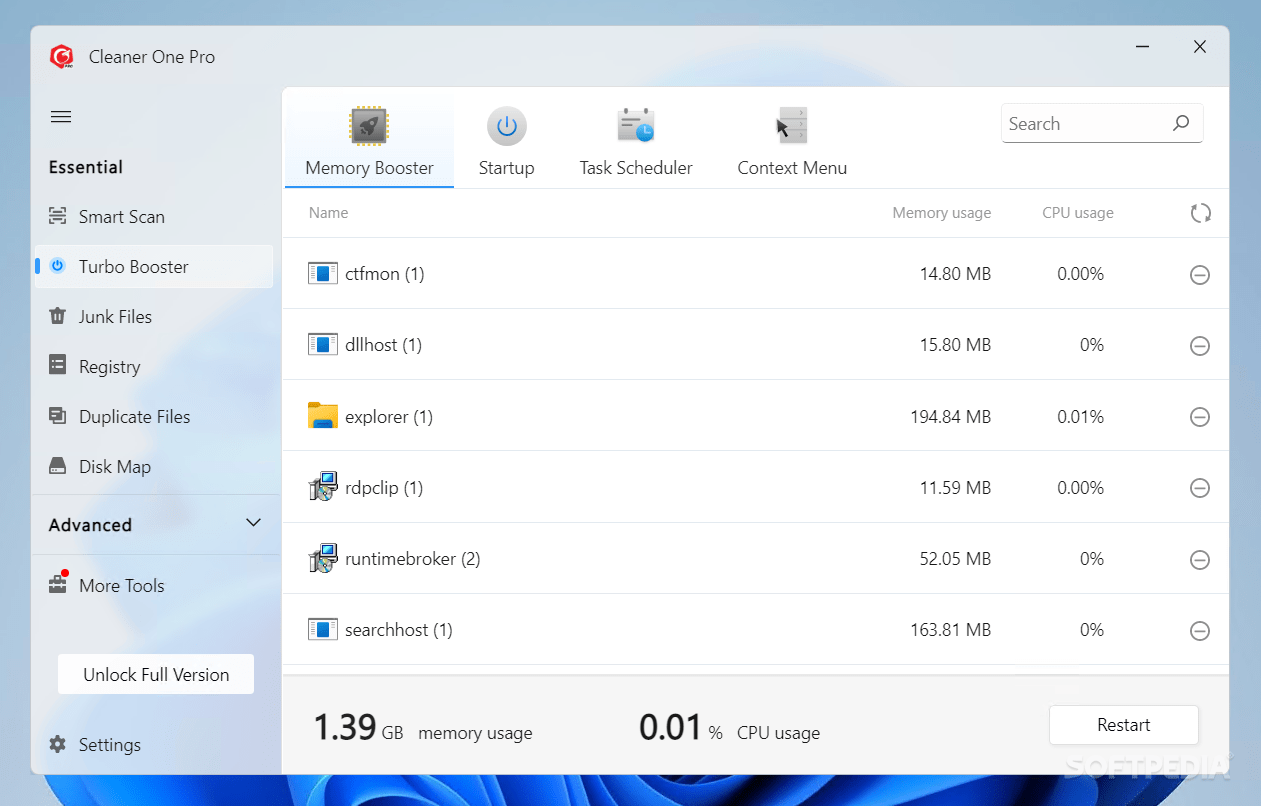Click the 163.81 MB memory value
This screenshot has height=806, width=1261.
(951, 630)
